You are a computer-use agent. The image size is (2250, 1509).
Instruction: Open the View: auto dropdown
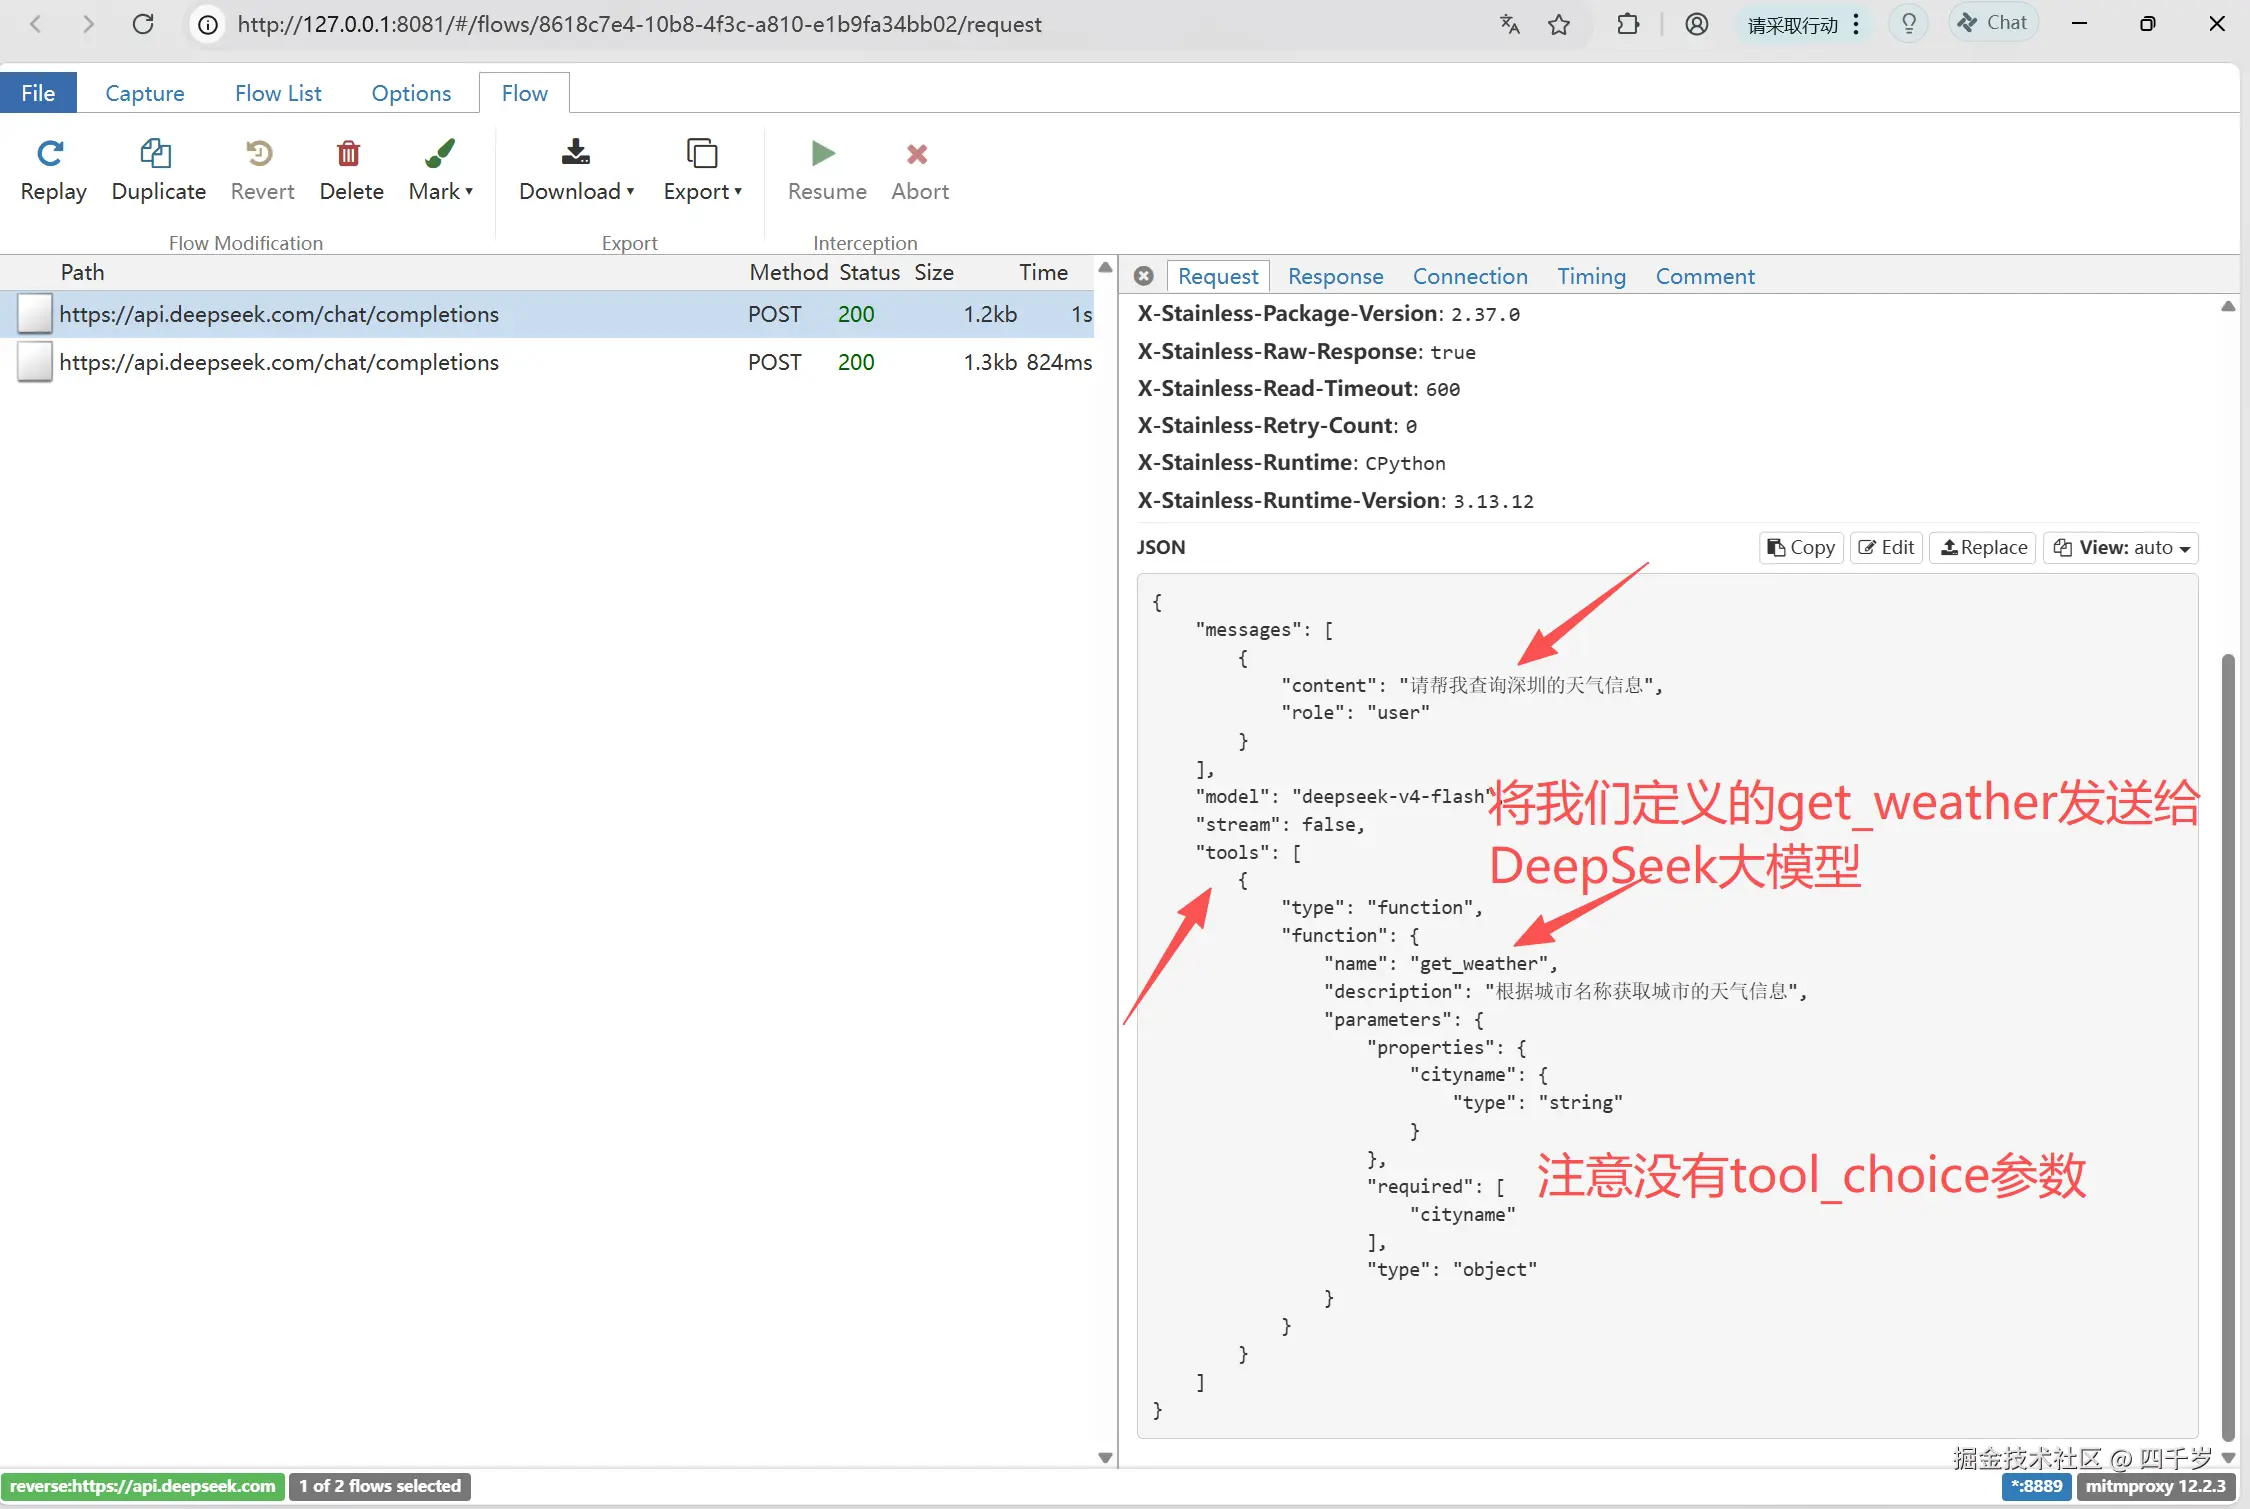click(x=2120, y=547)
